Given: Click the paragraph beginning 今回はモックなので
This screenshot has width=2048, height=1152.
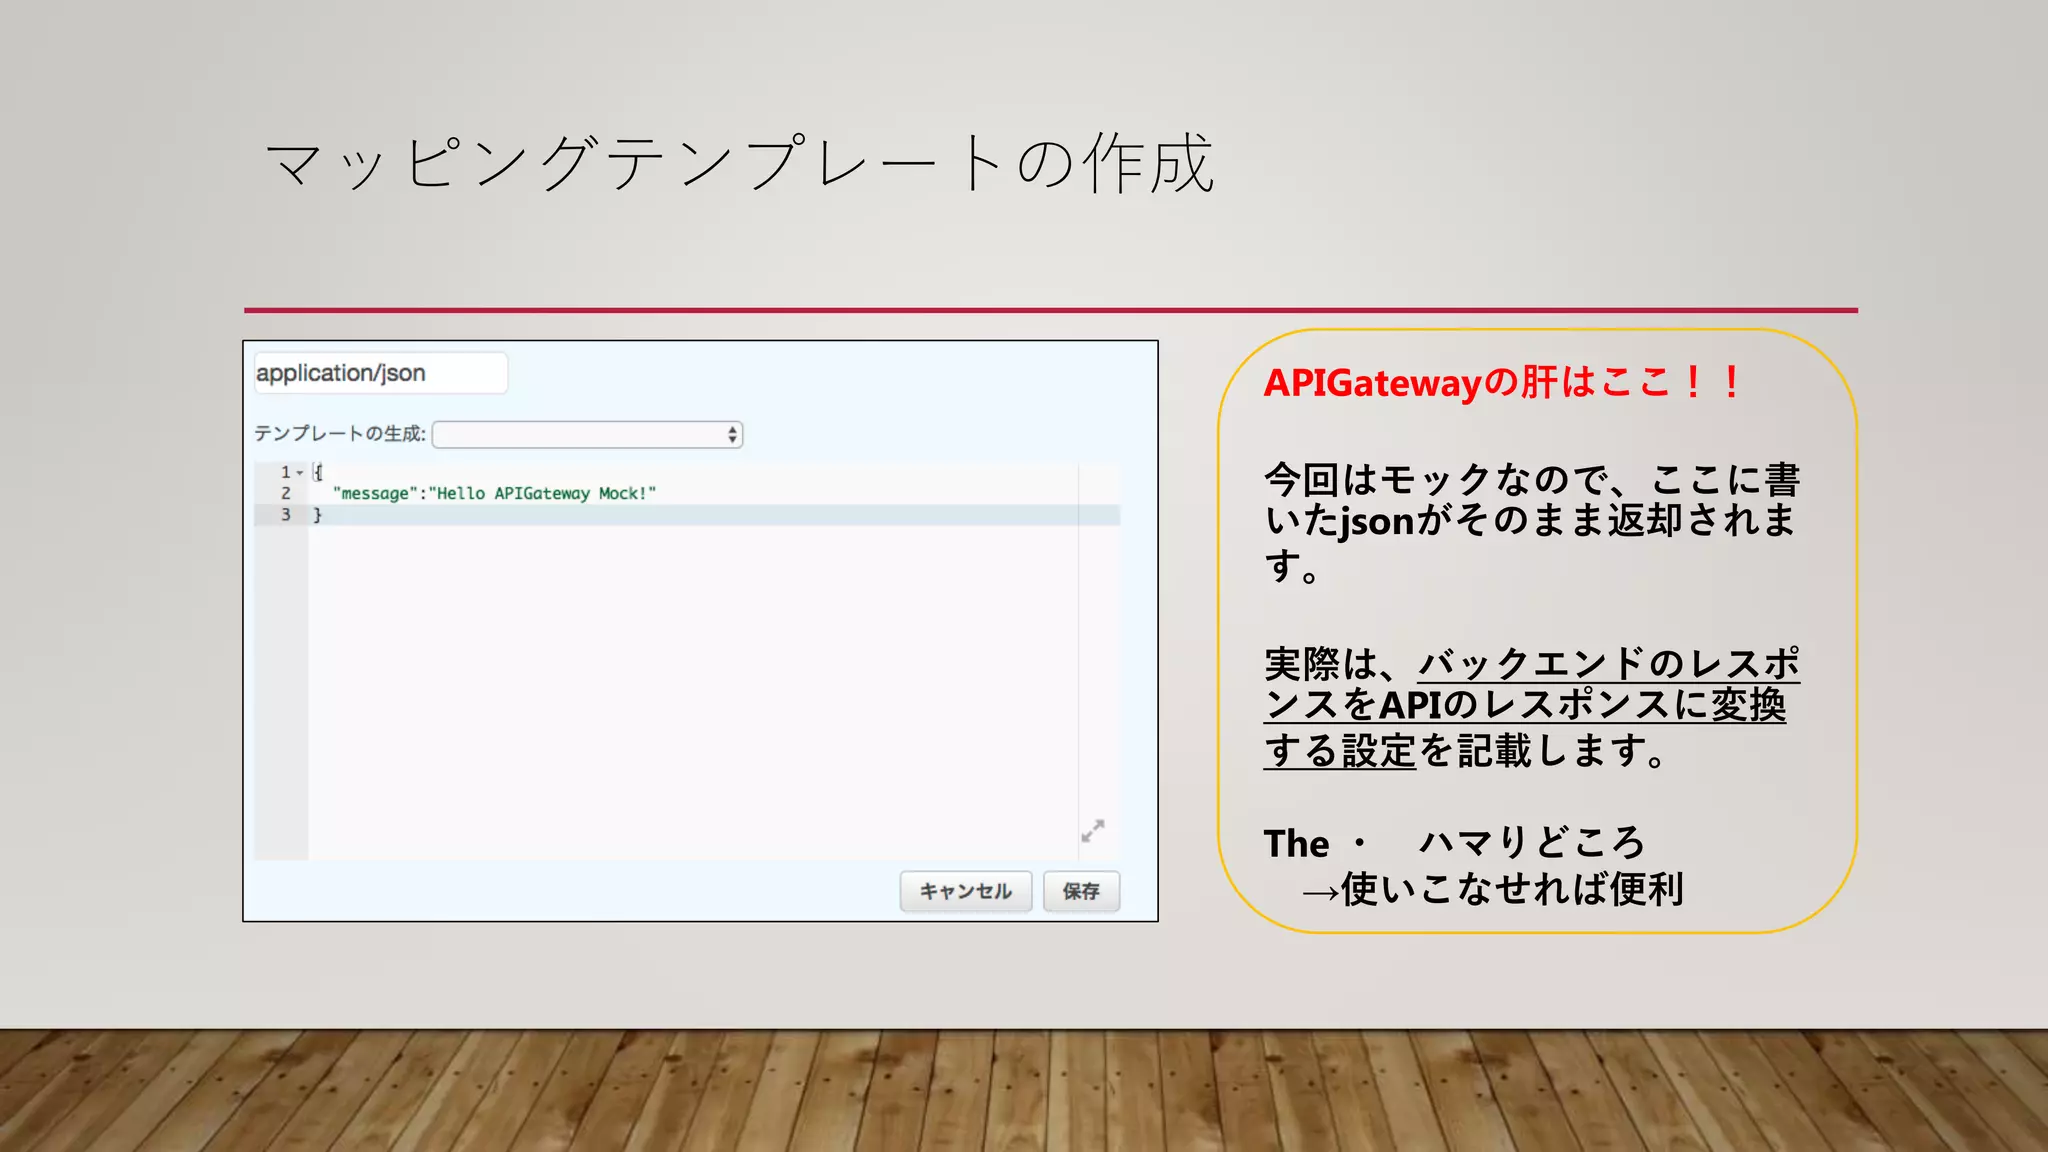Looking at the screenshot, I should click(x=1531, y=523).
